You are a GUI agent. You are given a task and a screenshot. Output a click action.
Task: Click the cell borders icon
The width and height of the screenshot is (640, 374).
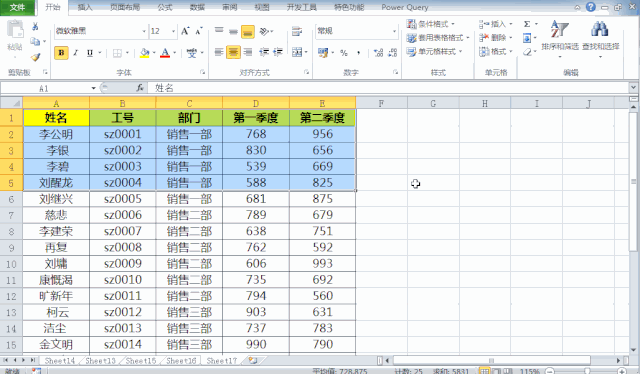[117, 53]
